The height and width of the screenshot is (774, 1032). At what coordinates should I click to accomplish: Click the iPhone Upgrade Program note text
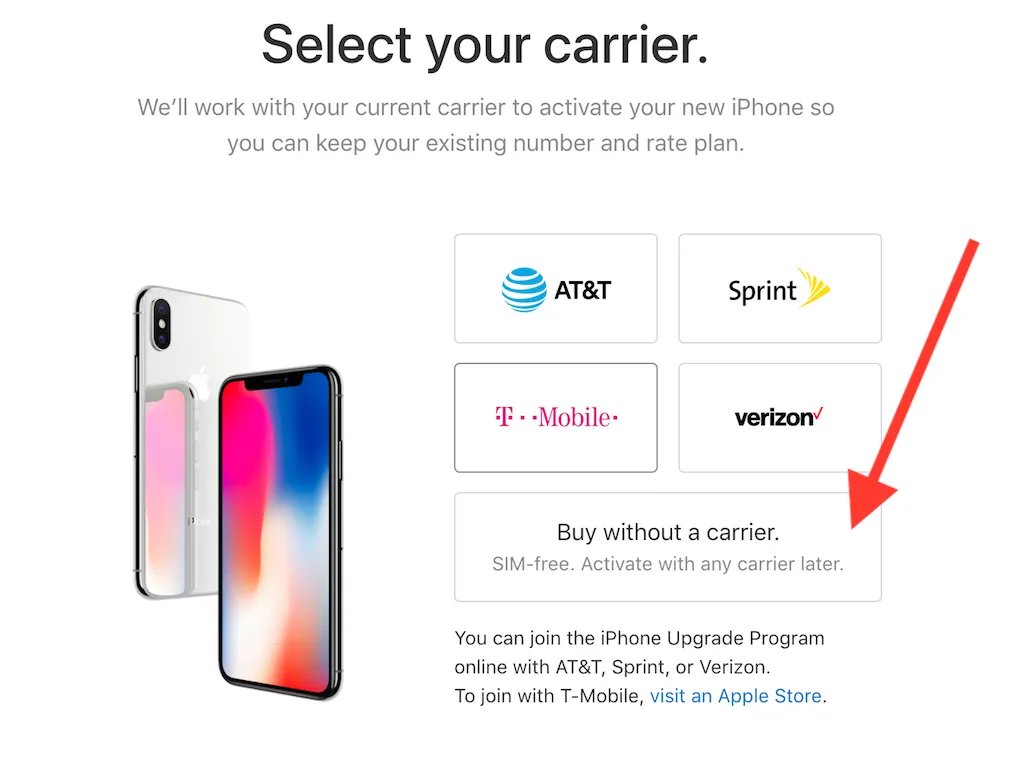coord(640,667)
